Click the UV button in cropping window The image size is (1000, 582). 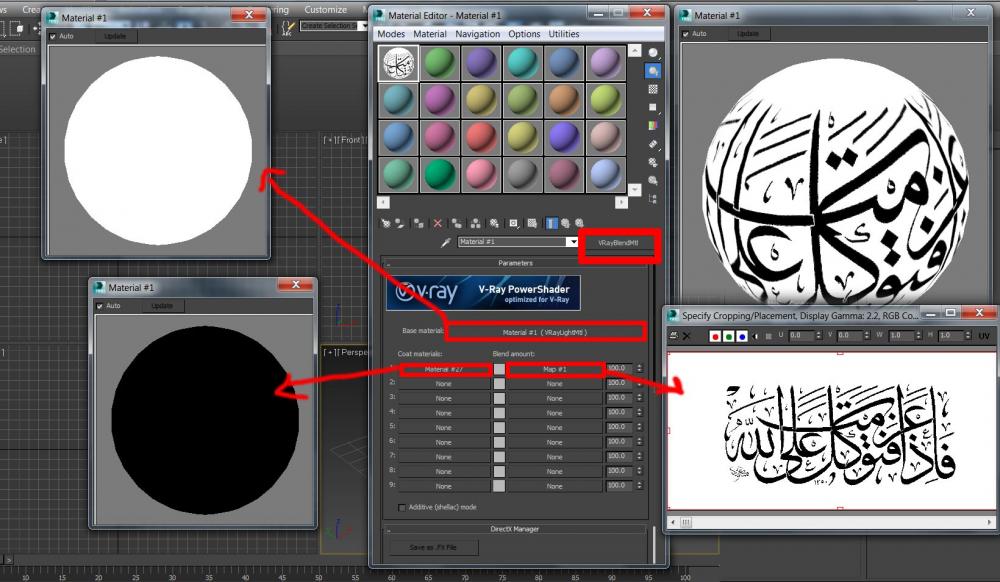[983, 336]
